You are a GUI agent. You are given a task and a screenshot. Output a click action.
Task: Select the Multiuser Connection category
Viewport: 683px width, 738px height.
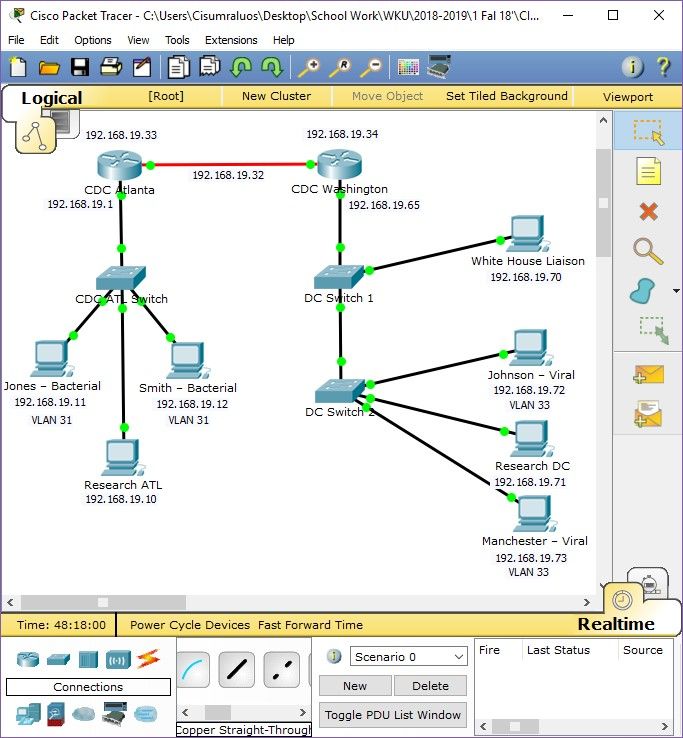[x=145, y=714]
